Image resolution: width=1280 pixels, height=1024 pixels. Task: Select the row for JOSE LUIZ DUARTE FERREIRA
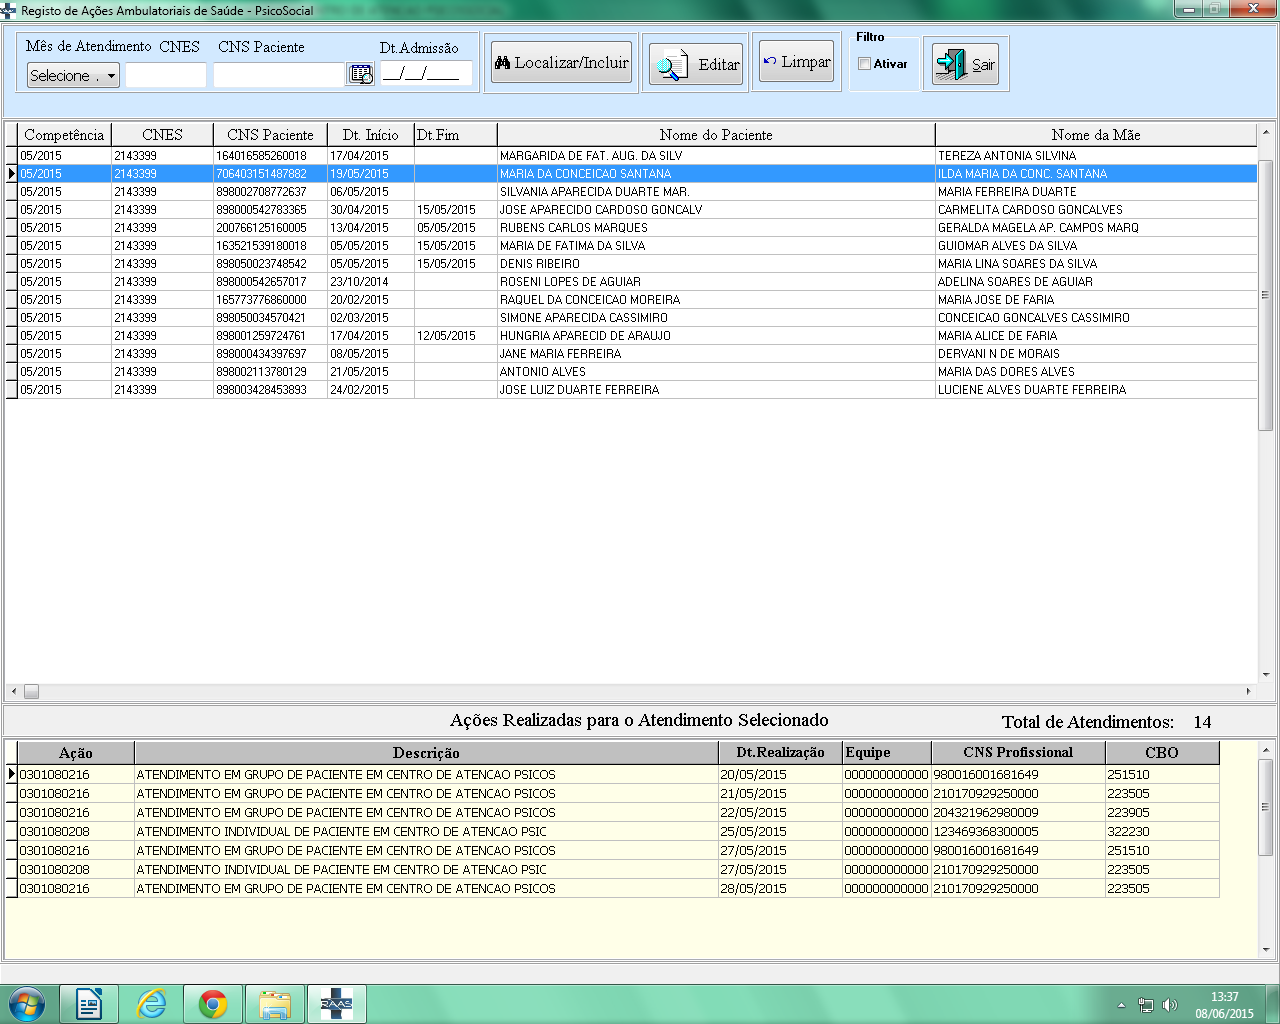(579, 390)
